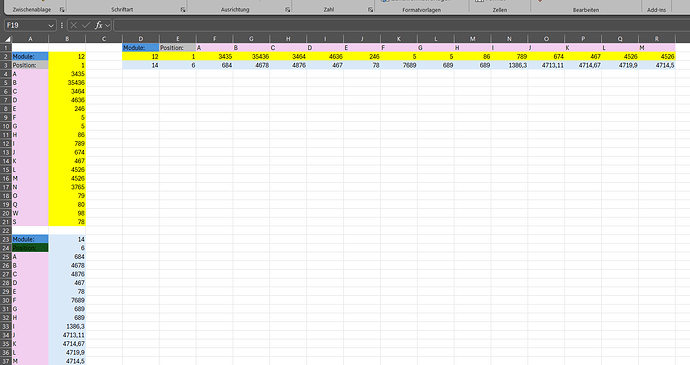The width and height of the screenshot is (690, 365).
Task: Click the cancel X in formula bar
Action: pos(73,26)
